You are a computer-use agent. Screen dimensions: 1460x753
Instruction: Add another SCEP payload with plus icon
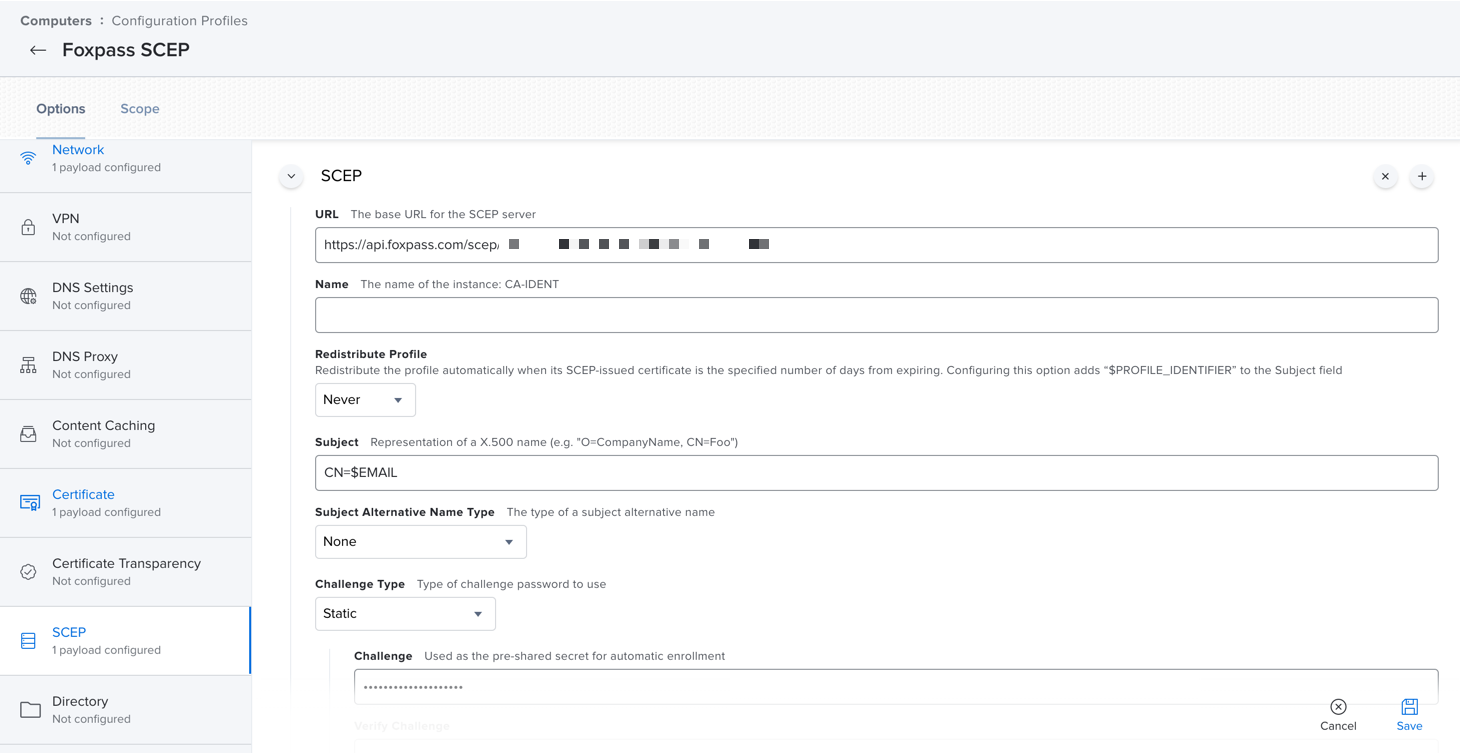tap(1422, 176)
